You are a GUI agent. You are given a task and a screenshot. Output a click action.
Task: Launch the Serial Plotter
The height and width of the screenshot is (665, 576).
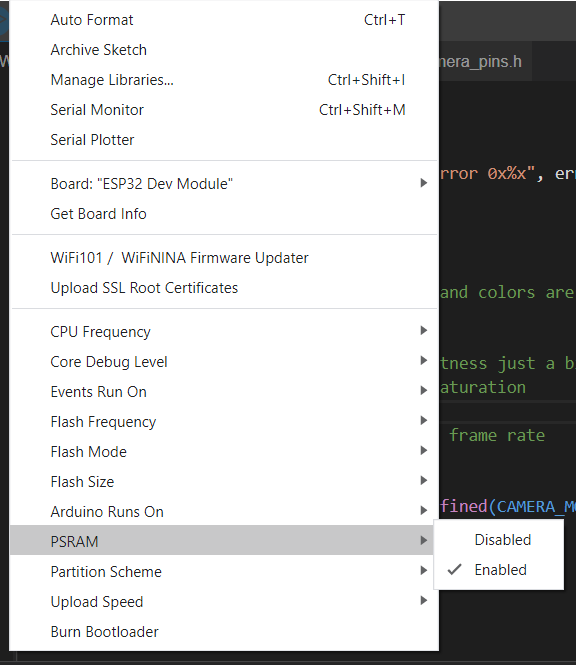click(224, 140)
